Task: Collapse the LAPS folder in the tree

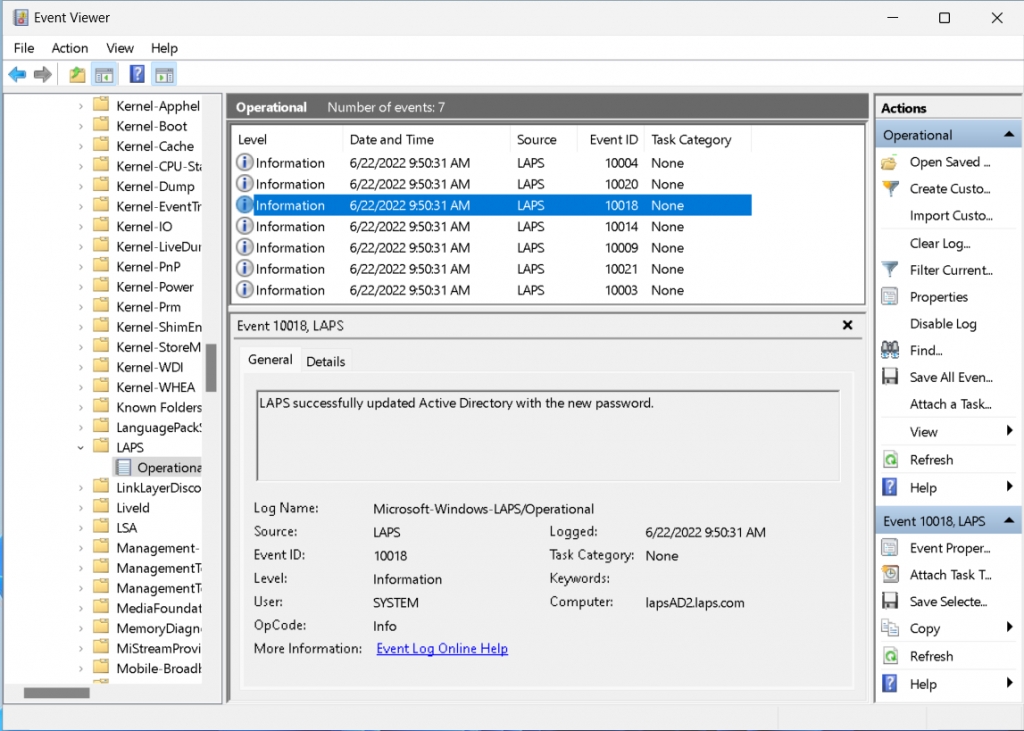Action: (x=79, y=447)
